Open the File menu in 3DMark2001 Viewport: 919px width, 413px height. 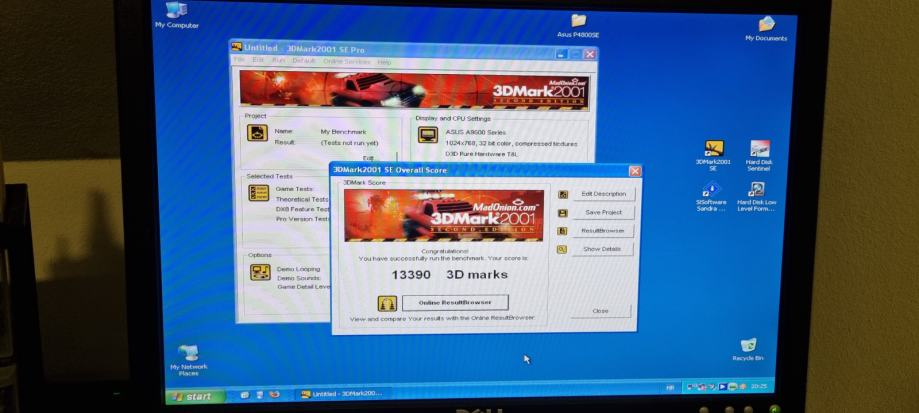coord(239,61)
